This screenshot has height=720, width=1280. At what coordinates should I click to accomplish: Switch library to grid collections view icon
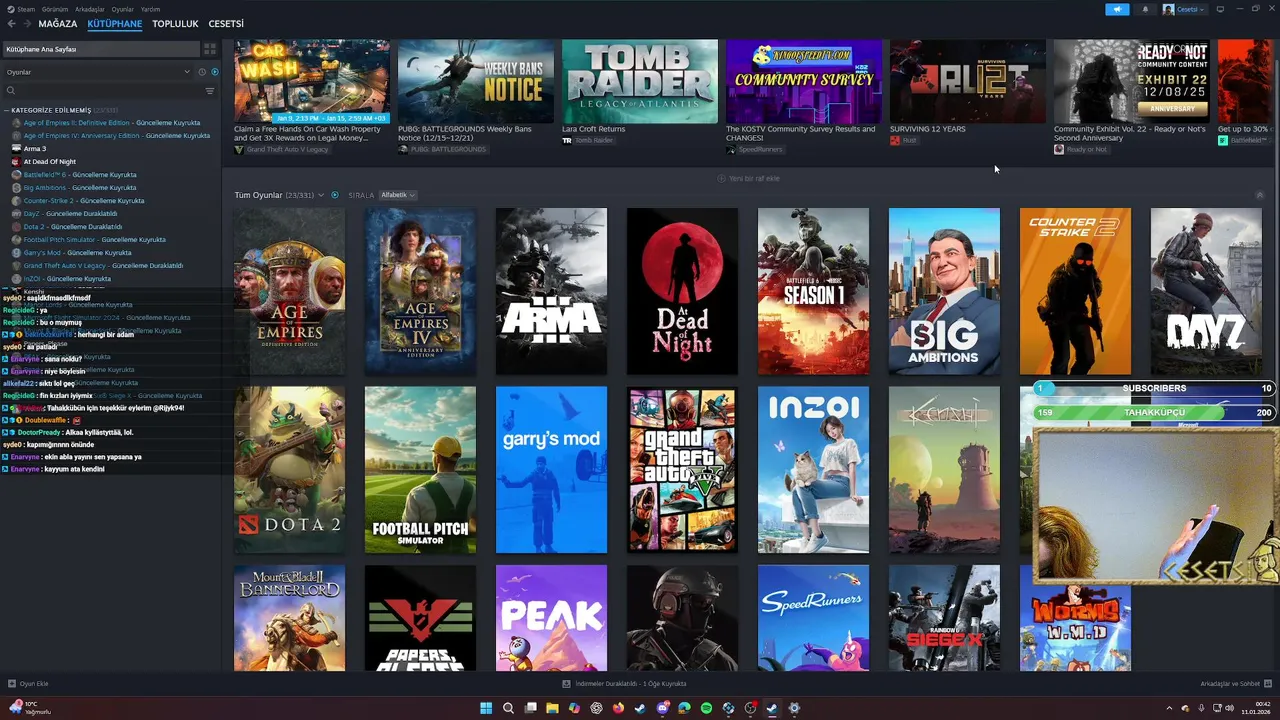210,49
